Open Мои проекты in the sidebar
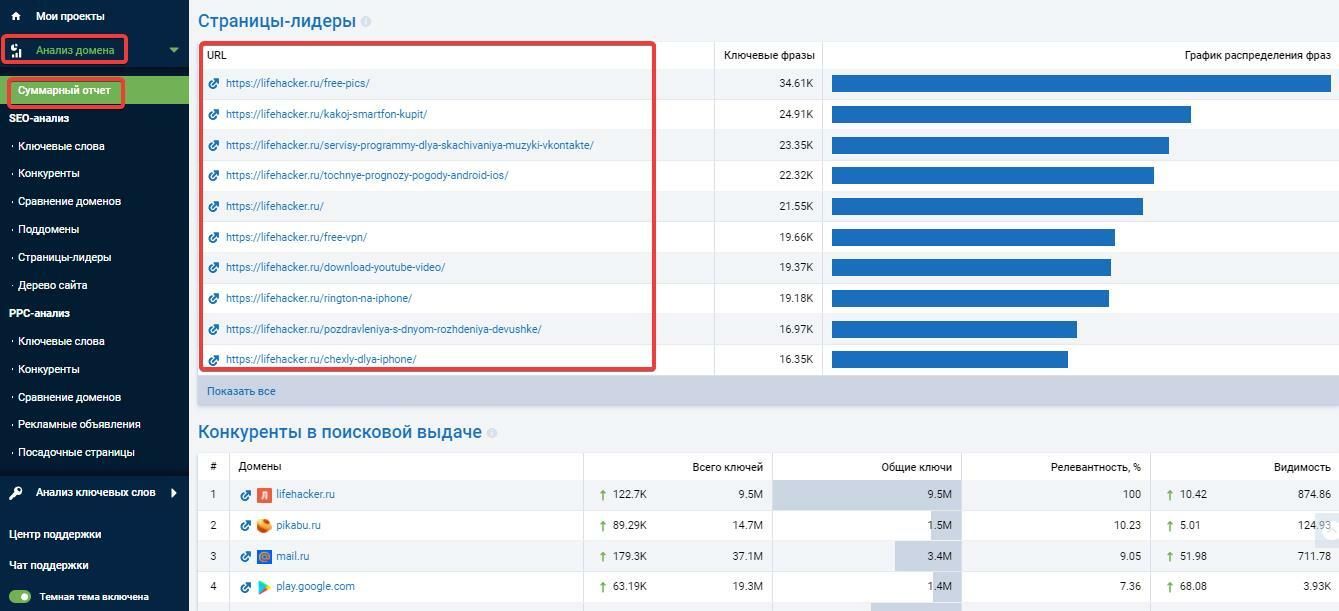 pos(70,16)
